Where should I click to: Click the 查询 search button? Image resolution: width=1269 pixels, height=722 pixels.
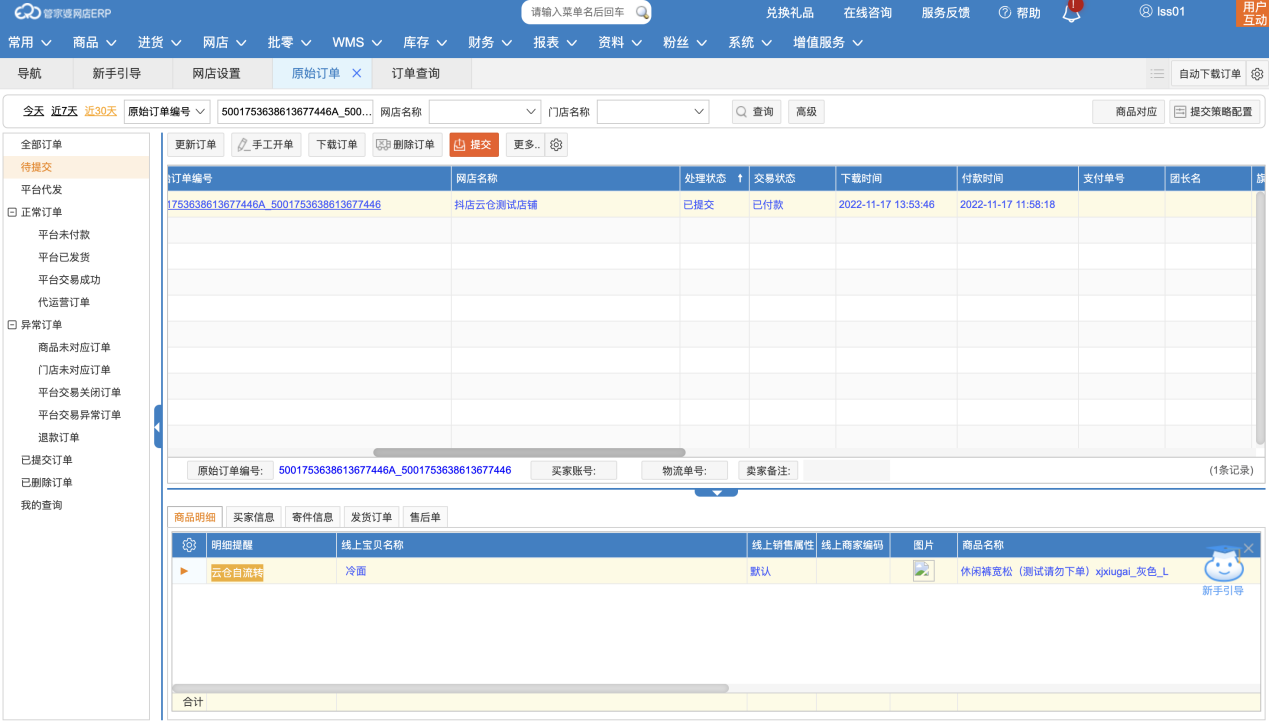[756, 112]
